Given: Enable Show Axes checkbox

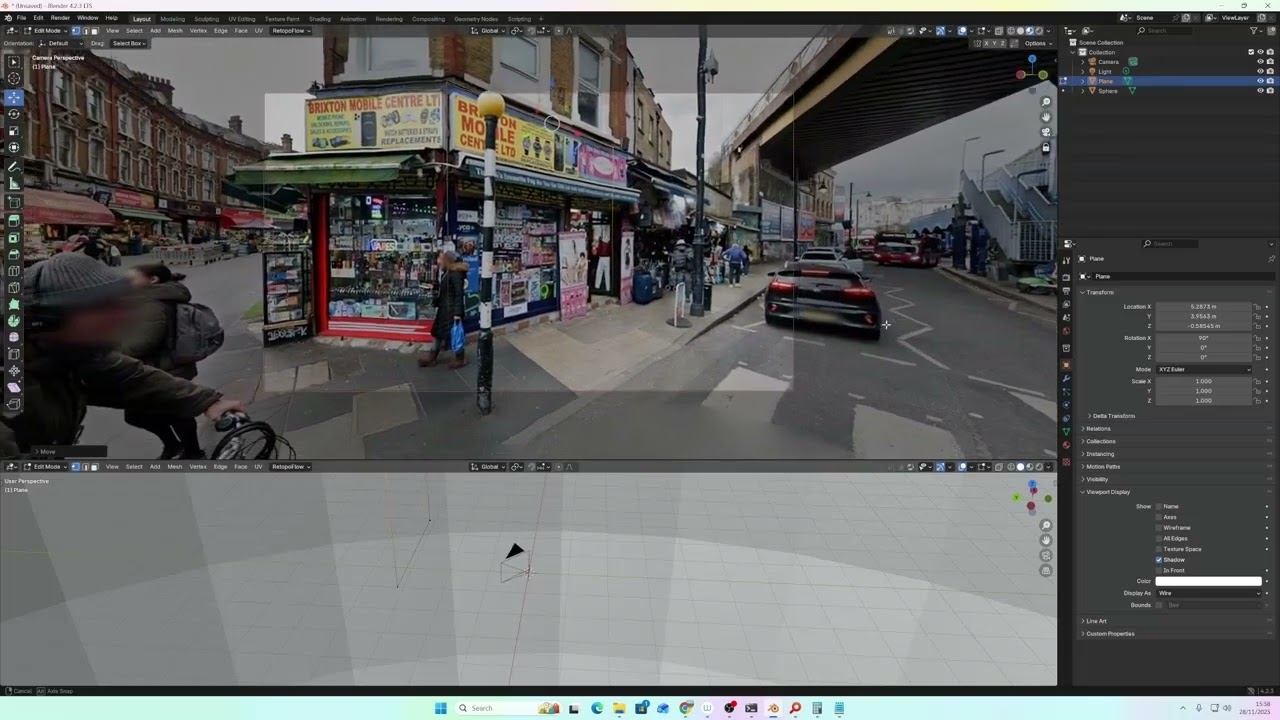Looking at the screenshot, I should point(1159,517).
